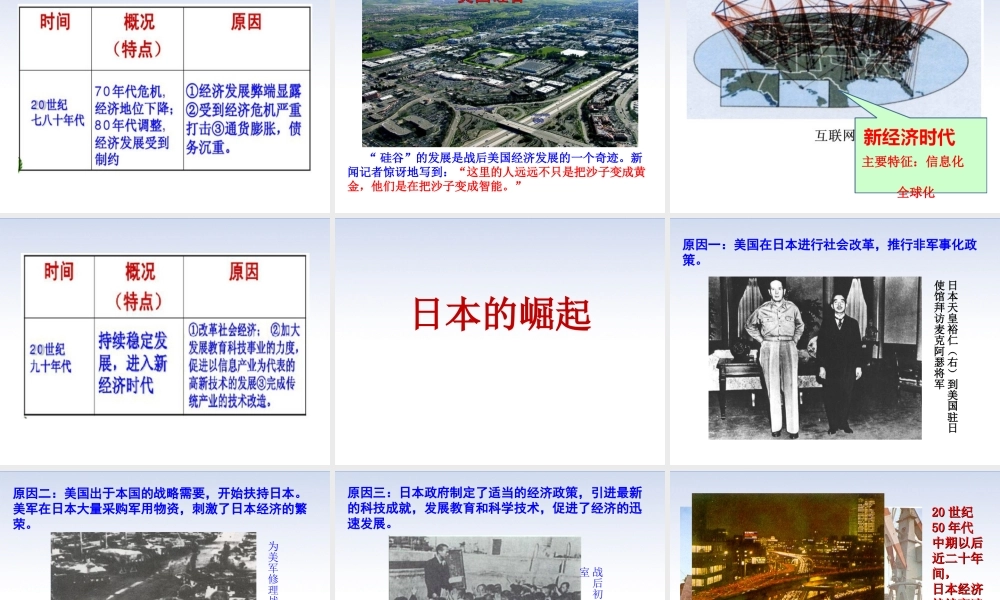The image size is (1000, 600).
Task: Select the green 新经济时代 callout box
Action: click(919, 155)
